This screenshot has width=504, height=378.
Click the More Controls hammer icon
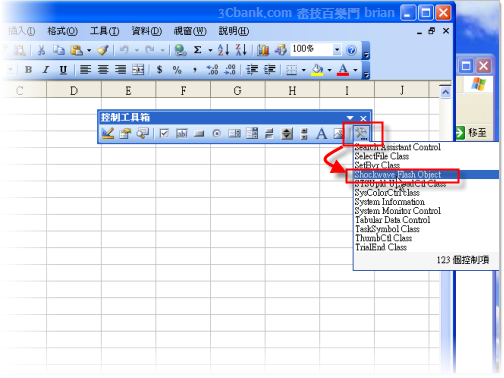tap(361, 134)
